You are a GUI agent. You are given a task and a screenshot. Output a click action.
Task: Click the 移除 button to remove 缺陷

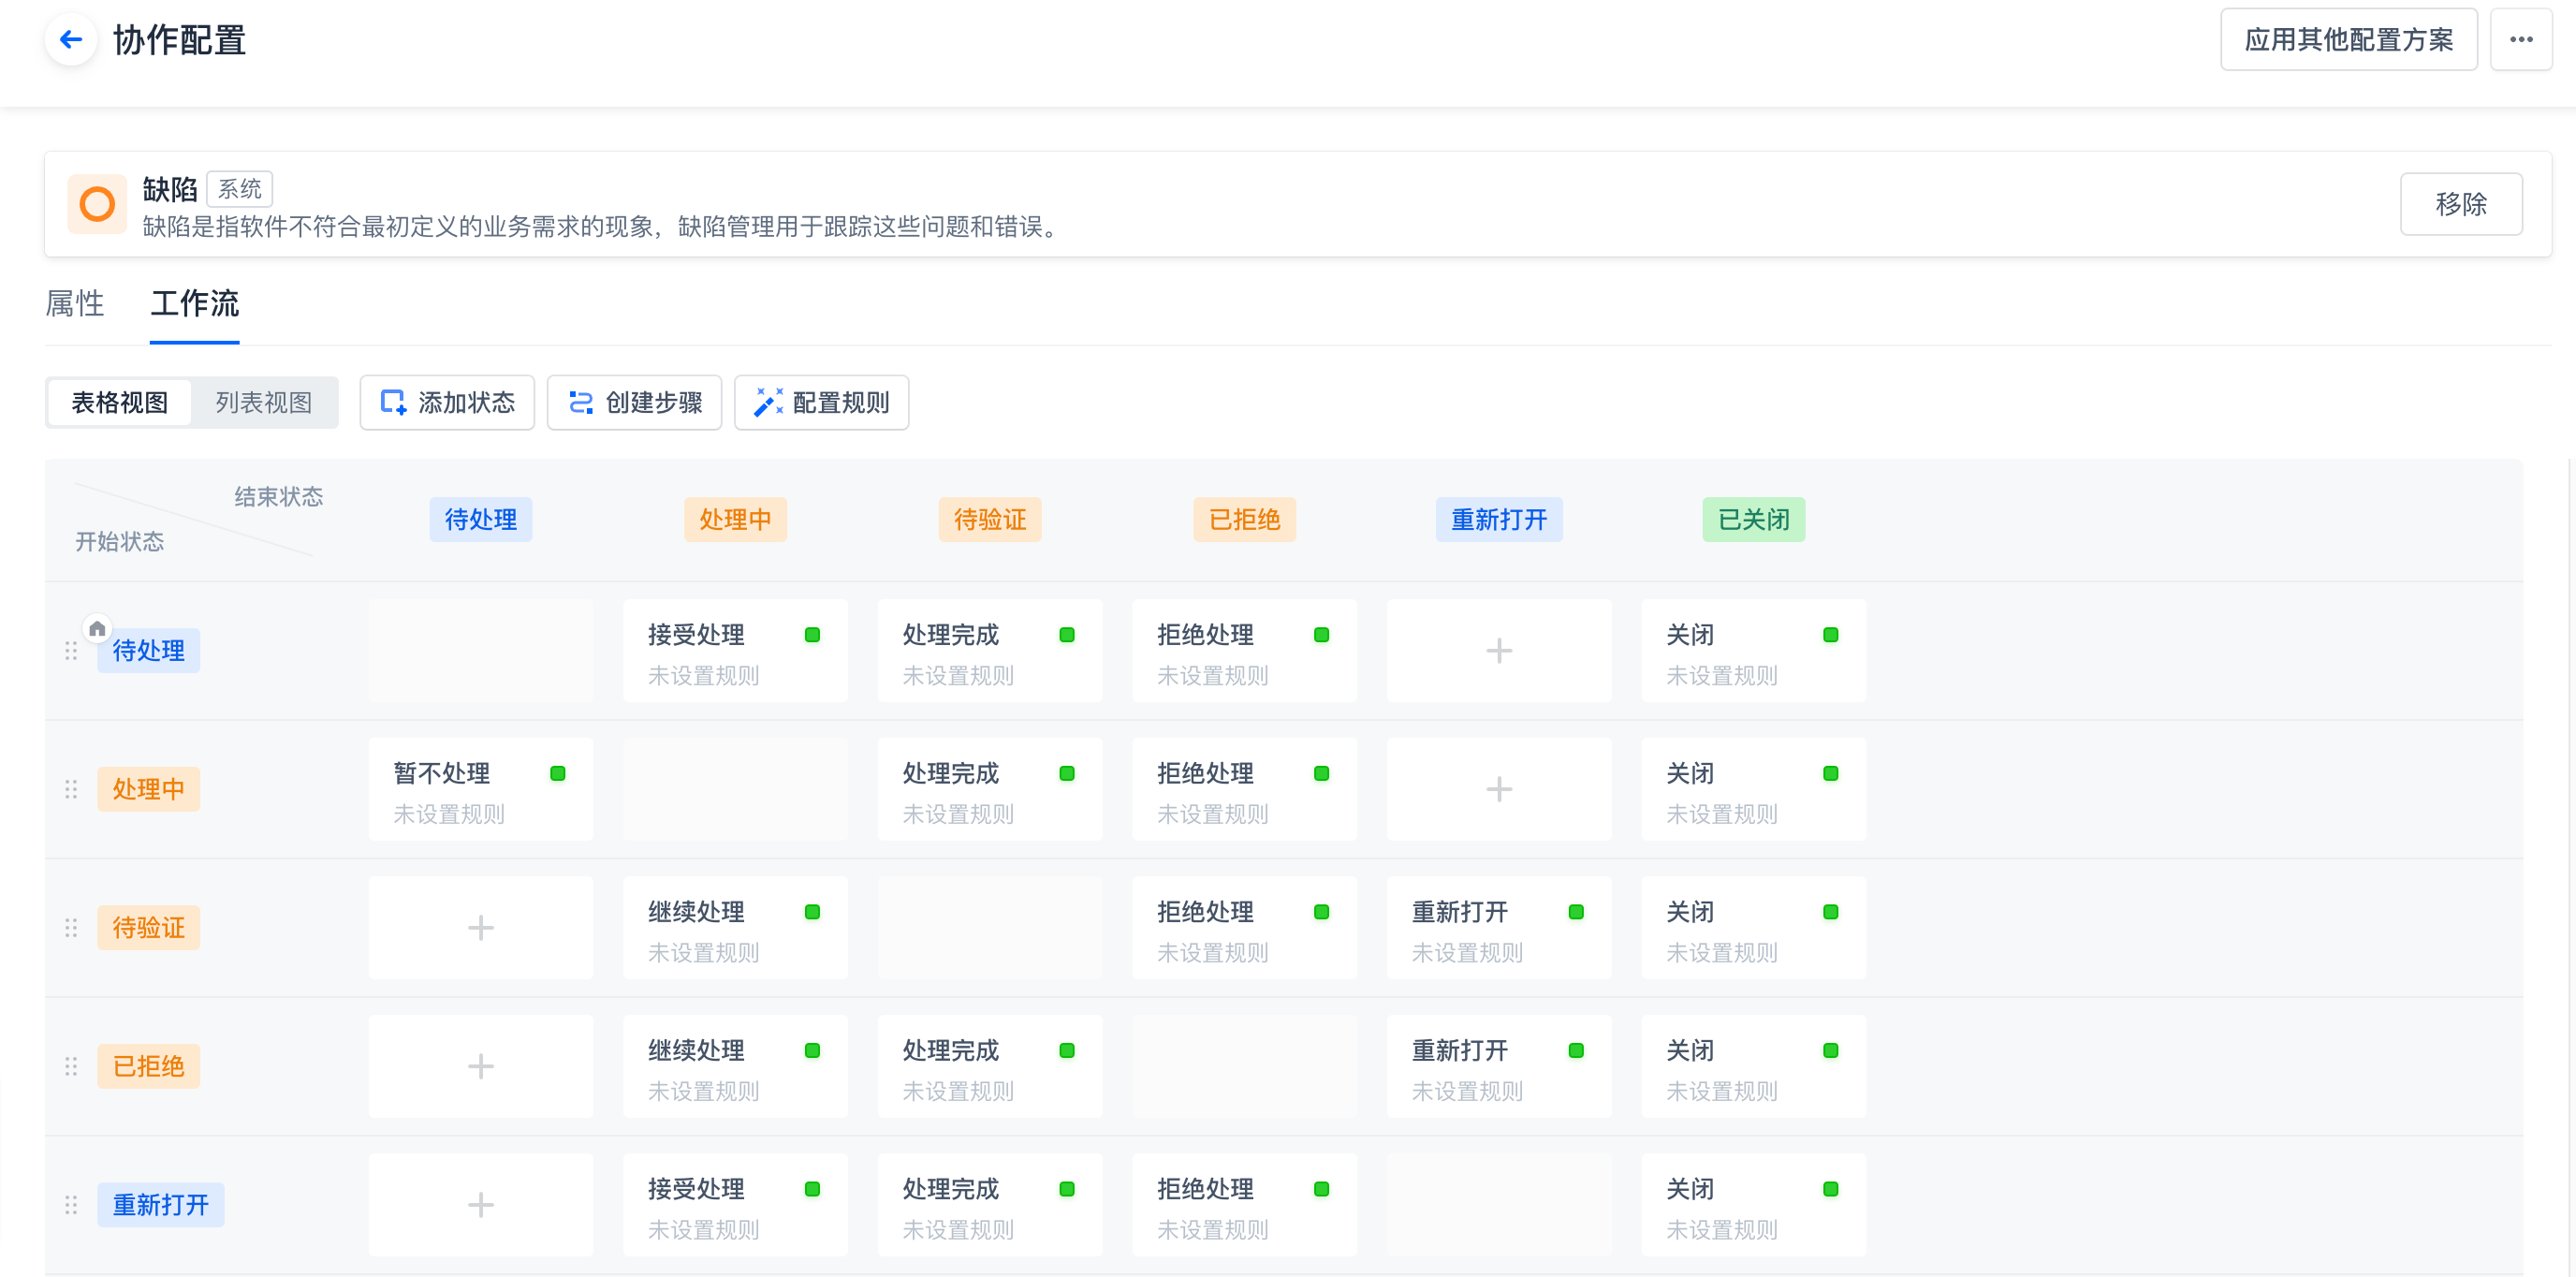tap(2461, 204)
